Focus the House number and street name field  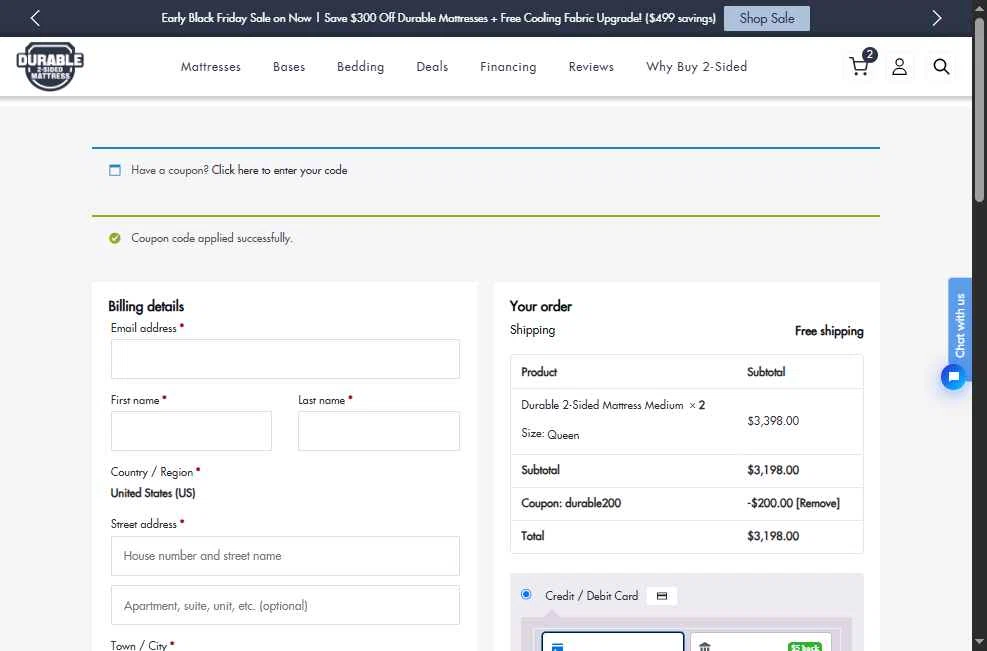point(285,556)
